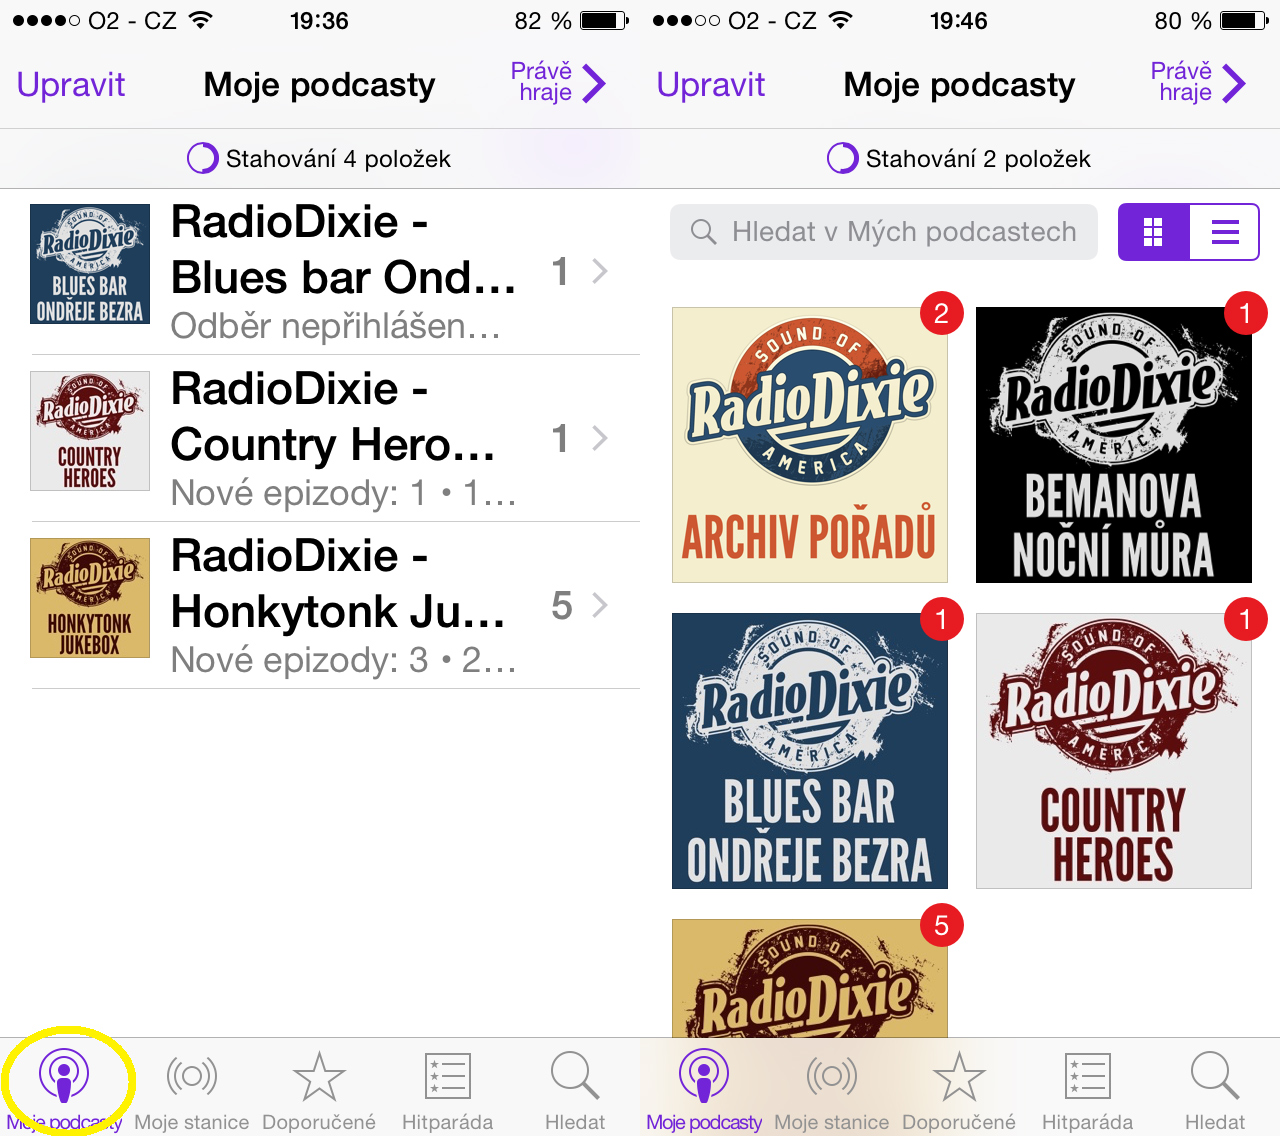1280x1136 pixels.
Task: Tap battery icon in left status bar
Action: click(604, 20)
